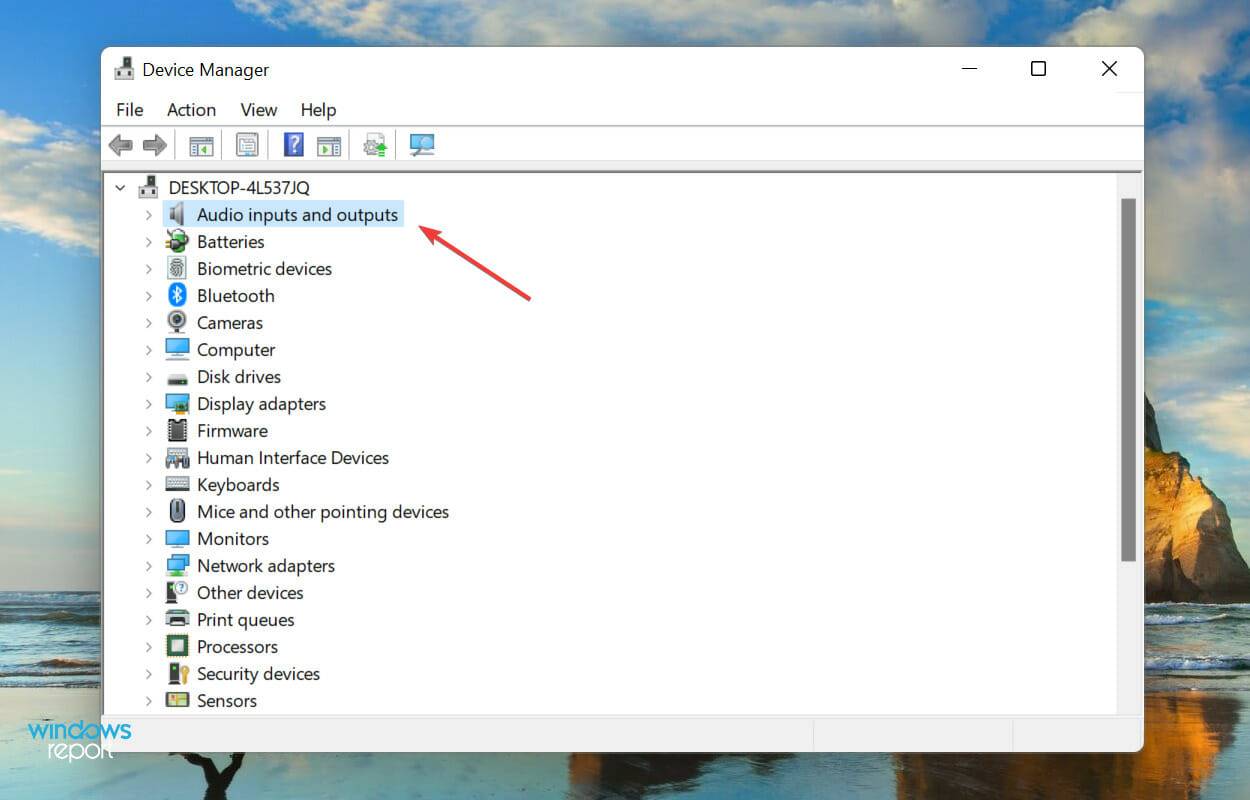Select Audio inputs and outputs
1250x800 pixels.
pos(297,214)
